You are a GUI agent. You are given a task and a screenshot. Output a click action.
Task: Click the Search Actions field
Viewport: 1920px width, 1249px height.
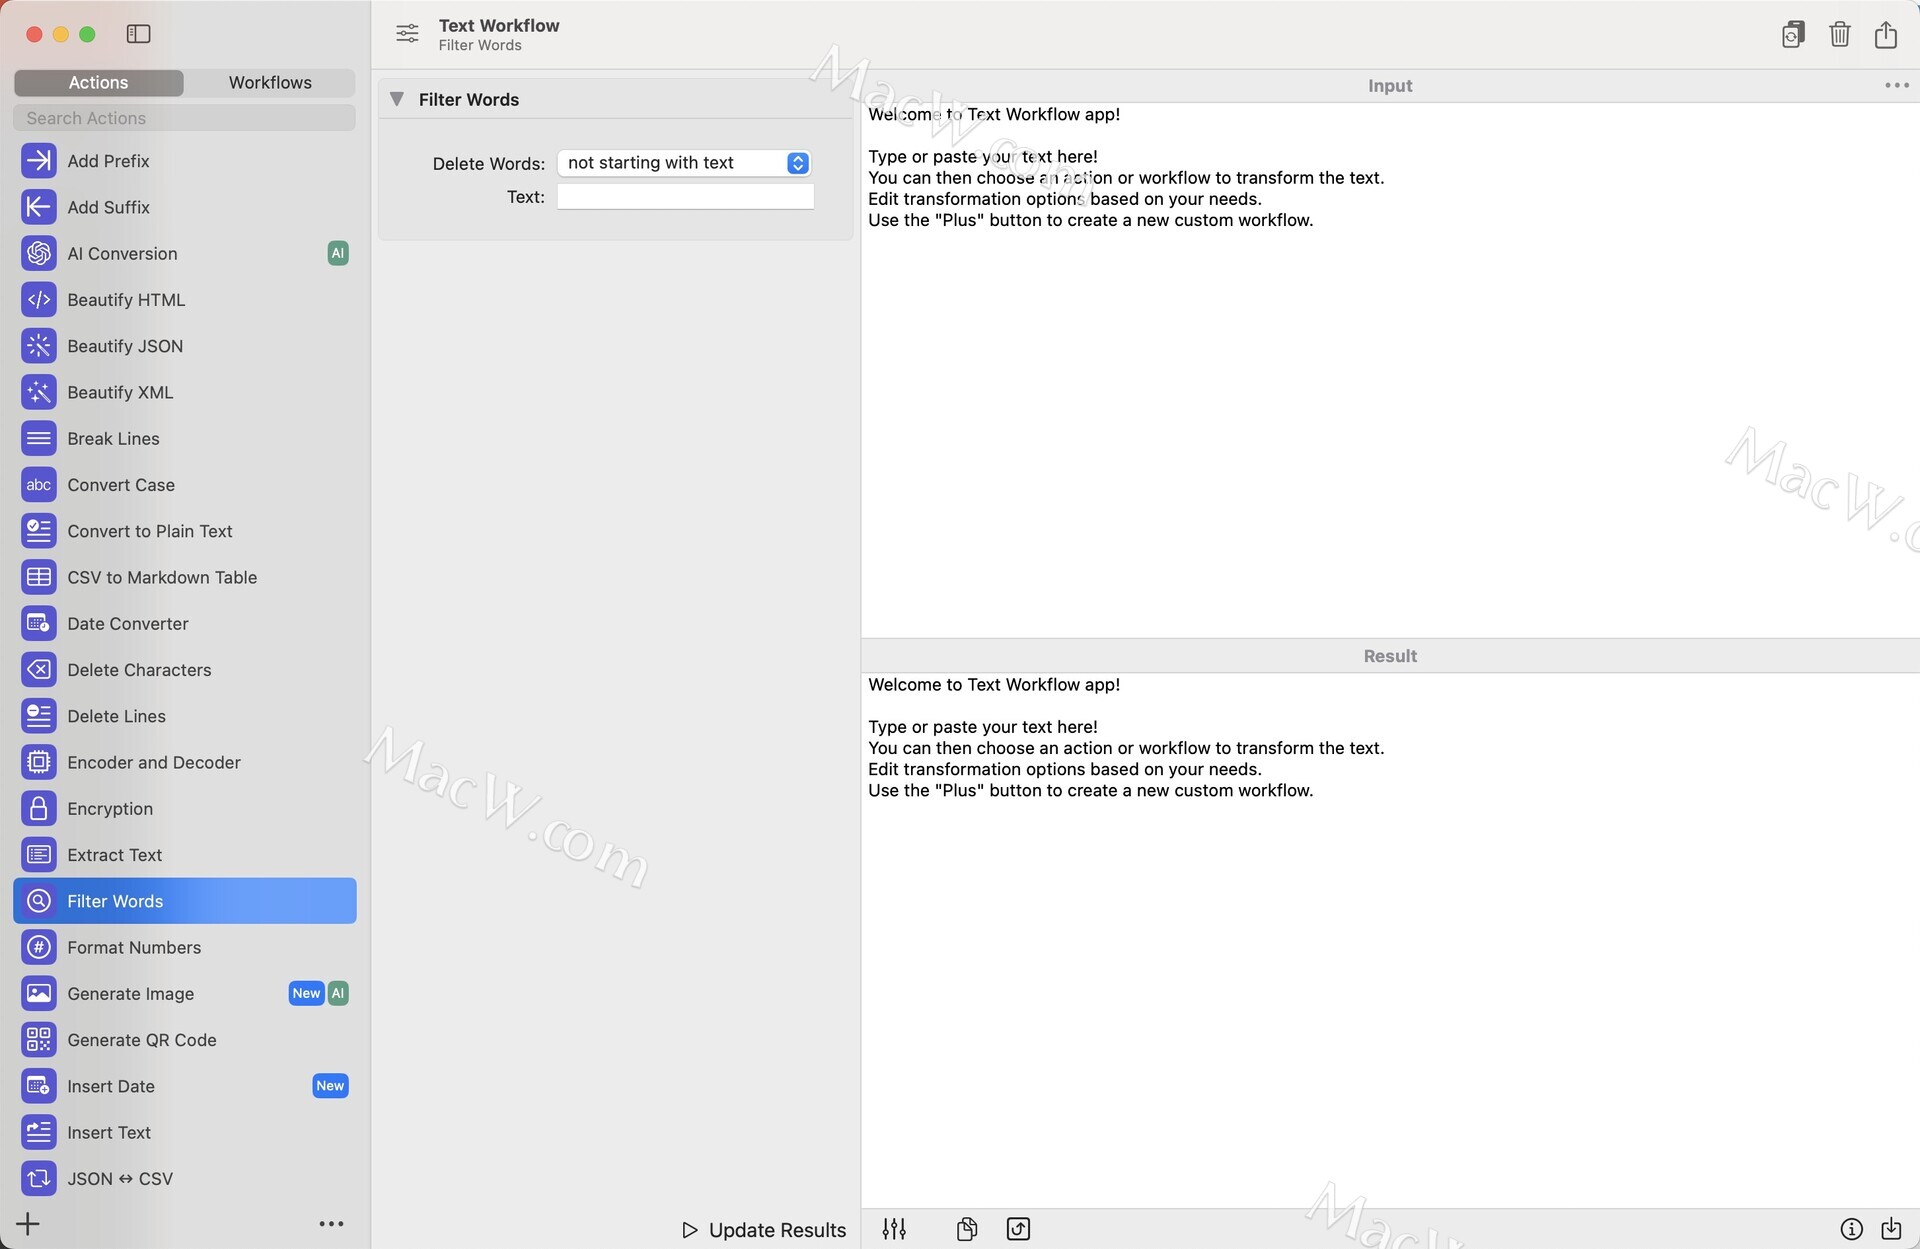click(x=185, y=118)
